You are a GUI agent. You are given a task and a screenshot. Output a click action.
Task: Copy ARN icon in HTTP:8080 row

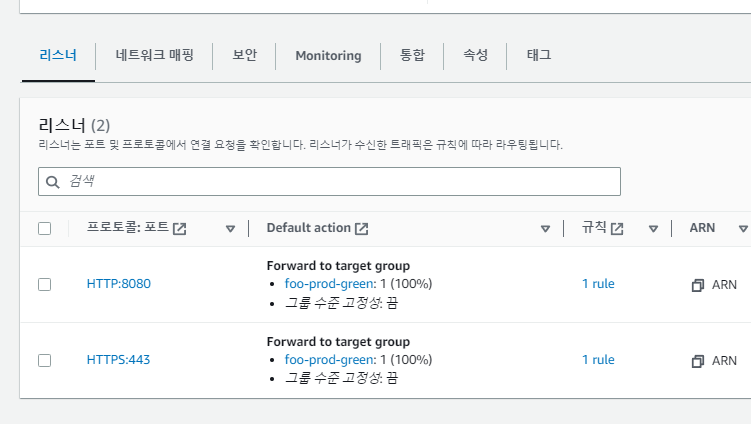point(698,285)
